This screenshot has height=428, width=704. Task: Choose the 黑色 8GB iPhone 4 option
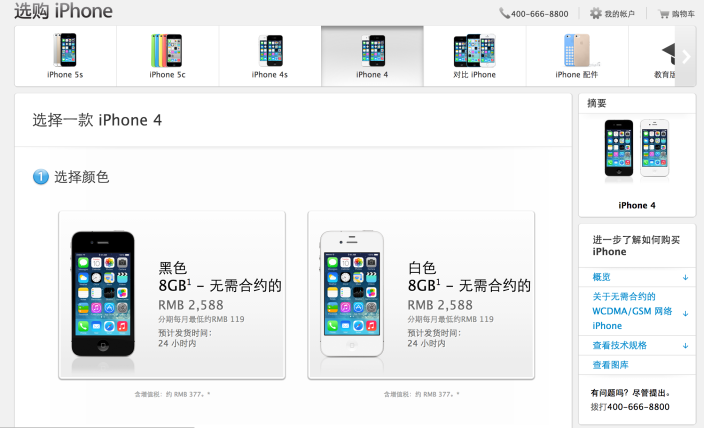(172, 295)
